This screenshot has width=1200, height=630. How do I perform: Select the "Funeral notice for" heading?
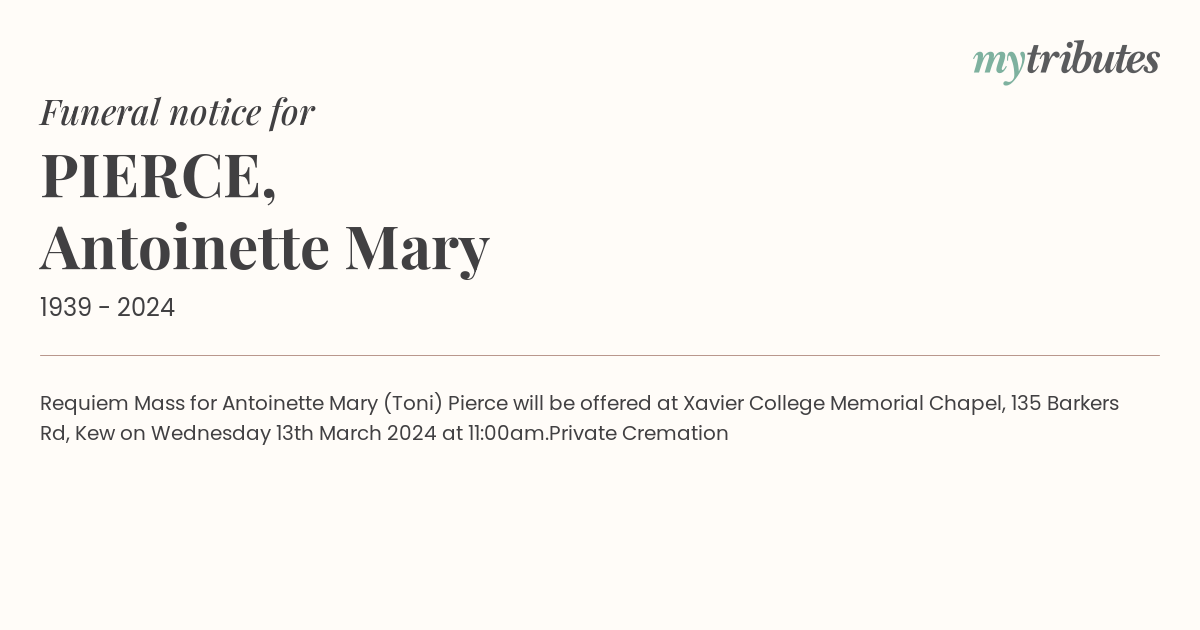point(177,112)
